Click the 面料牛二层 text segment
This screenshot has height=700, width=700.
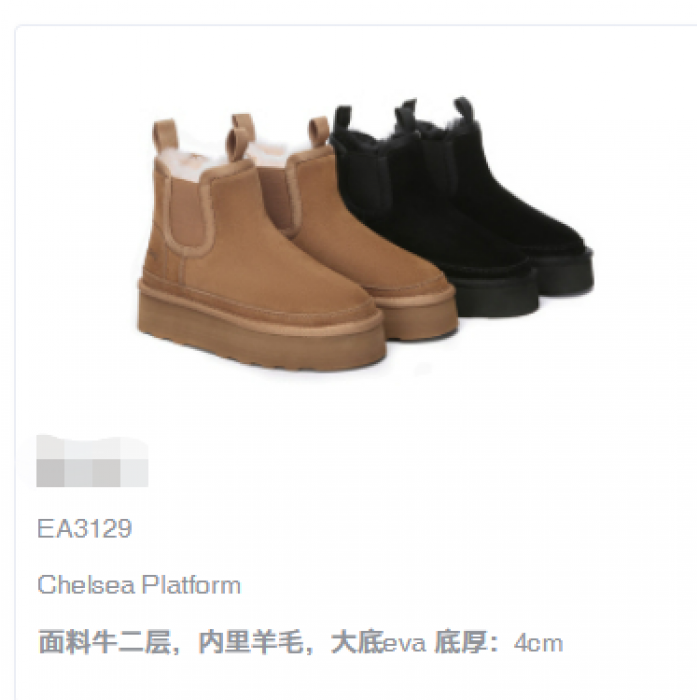[104, 643]
